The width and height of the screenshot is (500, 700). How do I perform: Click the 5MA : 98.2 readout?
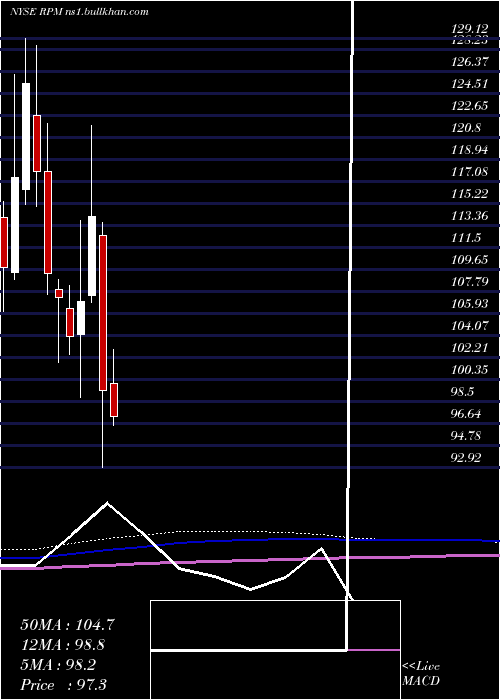[x=58, y=665]
